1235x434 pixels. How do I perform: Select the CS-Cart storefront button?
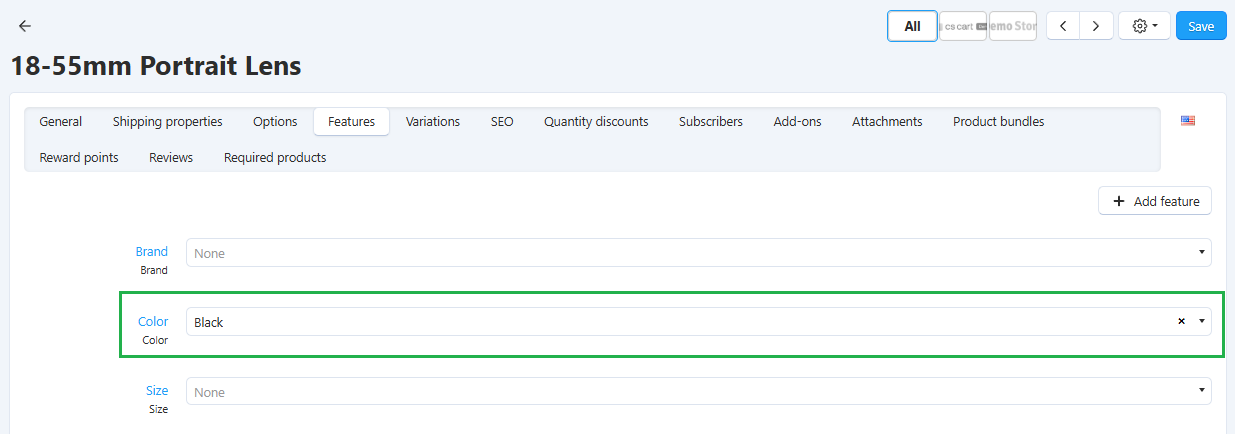(x=963, y=26)
